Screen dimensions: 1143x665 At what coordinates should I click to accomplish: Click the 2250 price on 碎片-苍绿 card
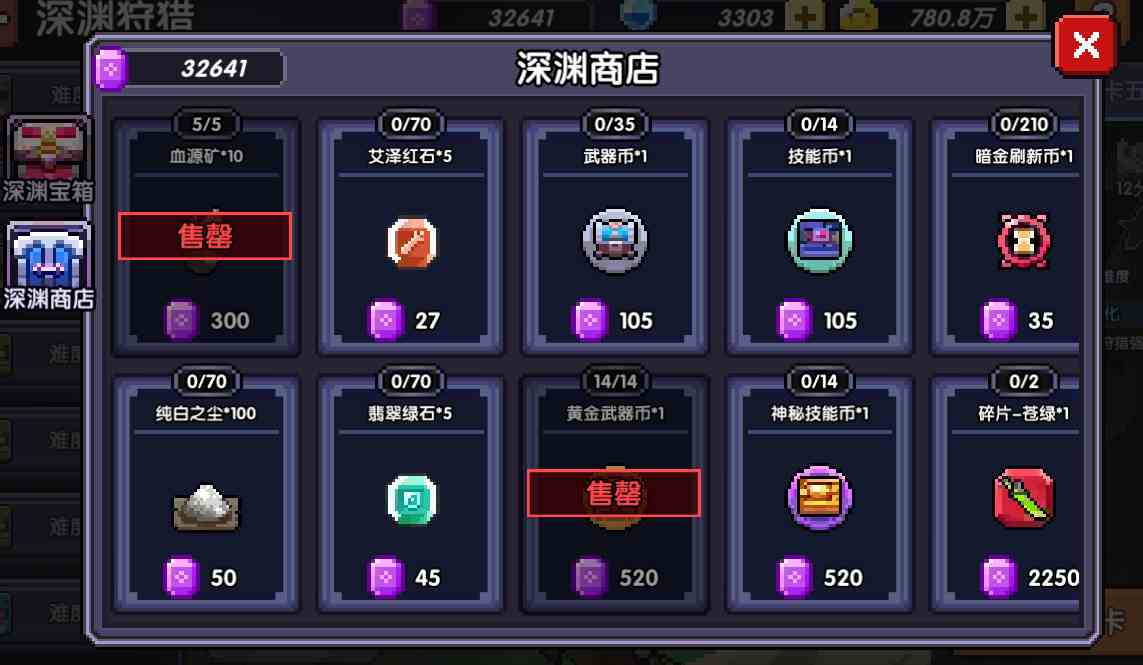[x=1053, y=578]
